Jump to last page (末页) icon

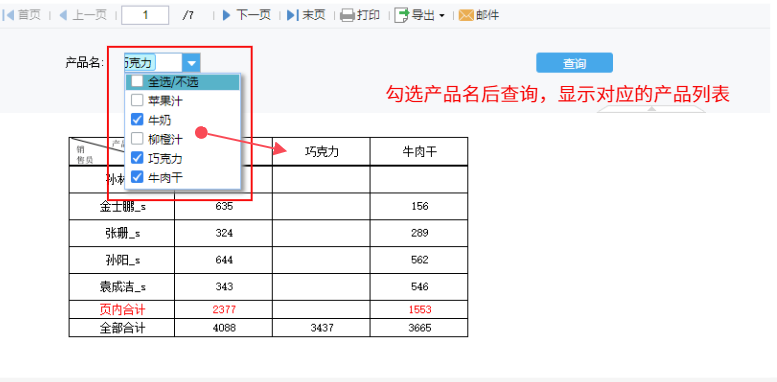(292, 15)
